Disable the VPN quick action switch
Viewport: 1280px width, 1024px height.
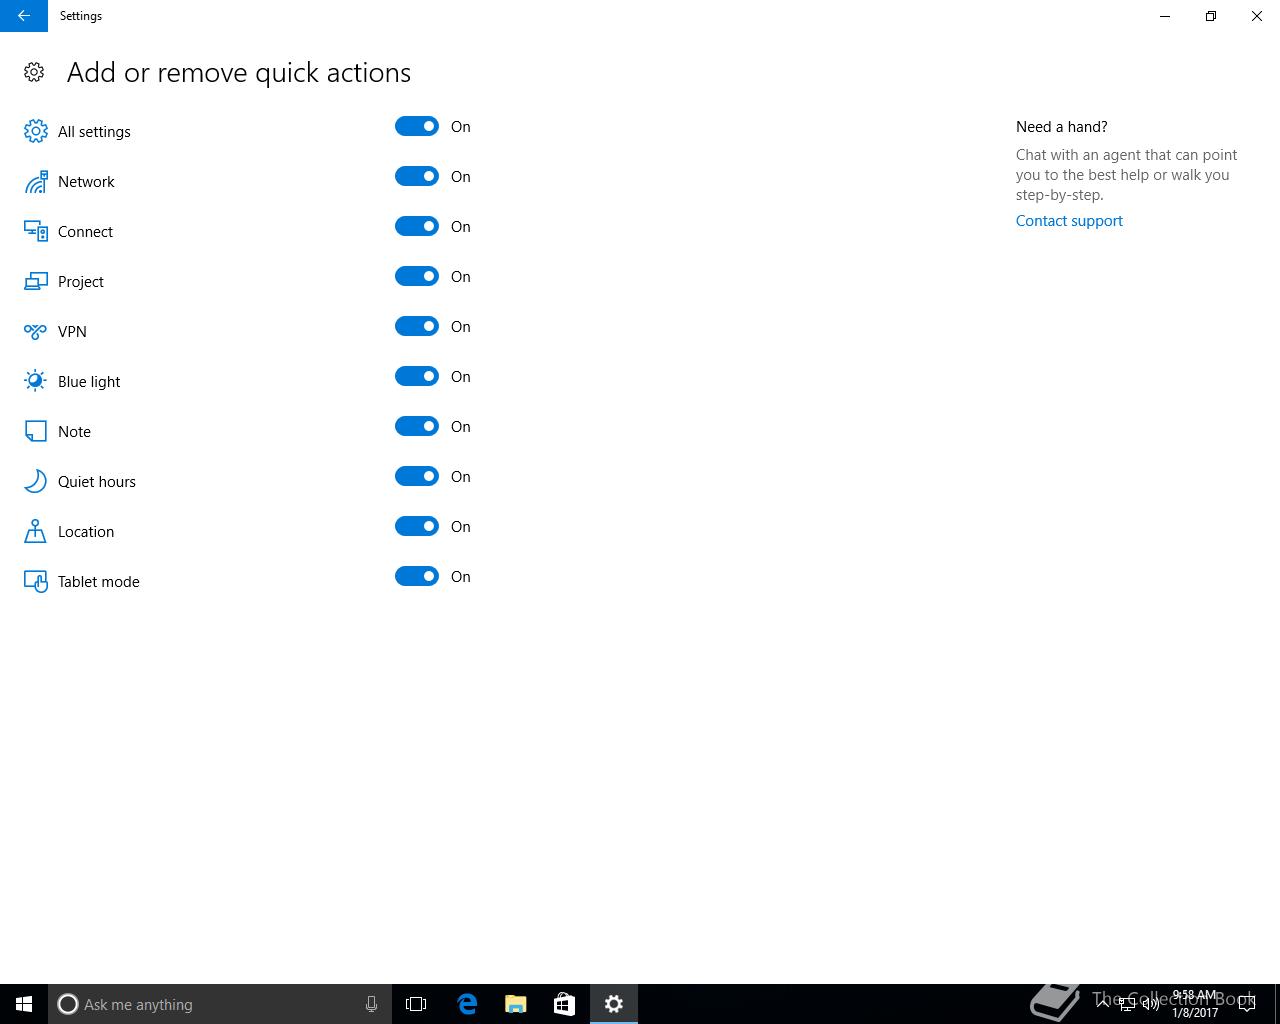[417, 326]
